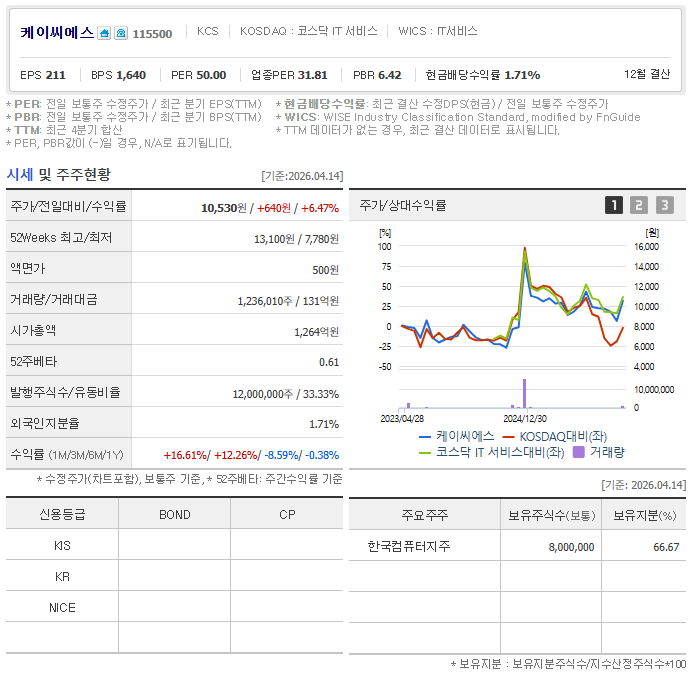Click the KR rating row
The width and height of the screenshot is (696, 681).
coord(174,577)
